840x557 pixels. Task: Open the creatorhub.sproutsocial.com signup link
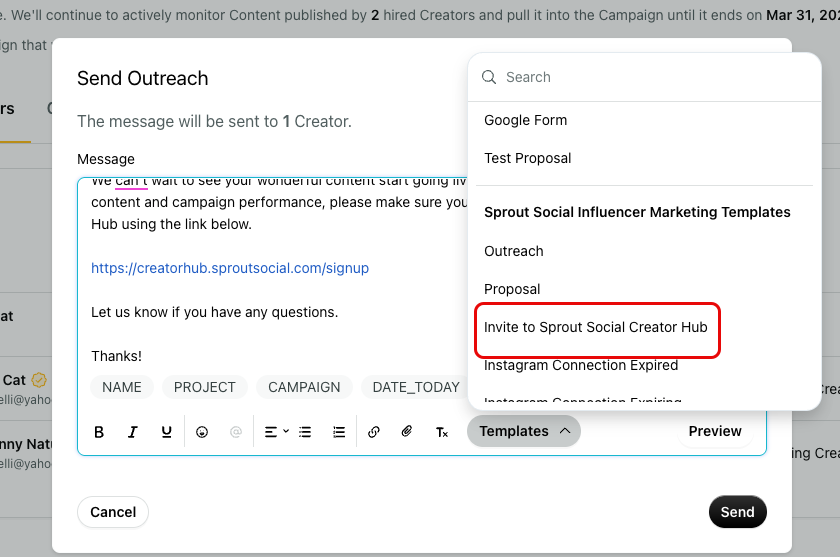(230, 268)
